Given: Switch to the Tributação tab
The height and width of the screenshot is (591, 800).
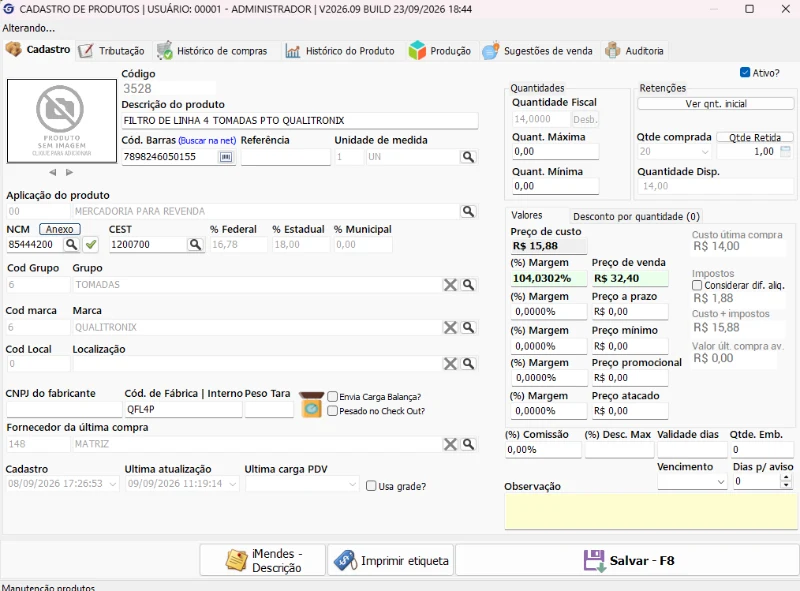Looking at the screenshot, I should (x=112, y=51).
